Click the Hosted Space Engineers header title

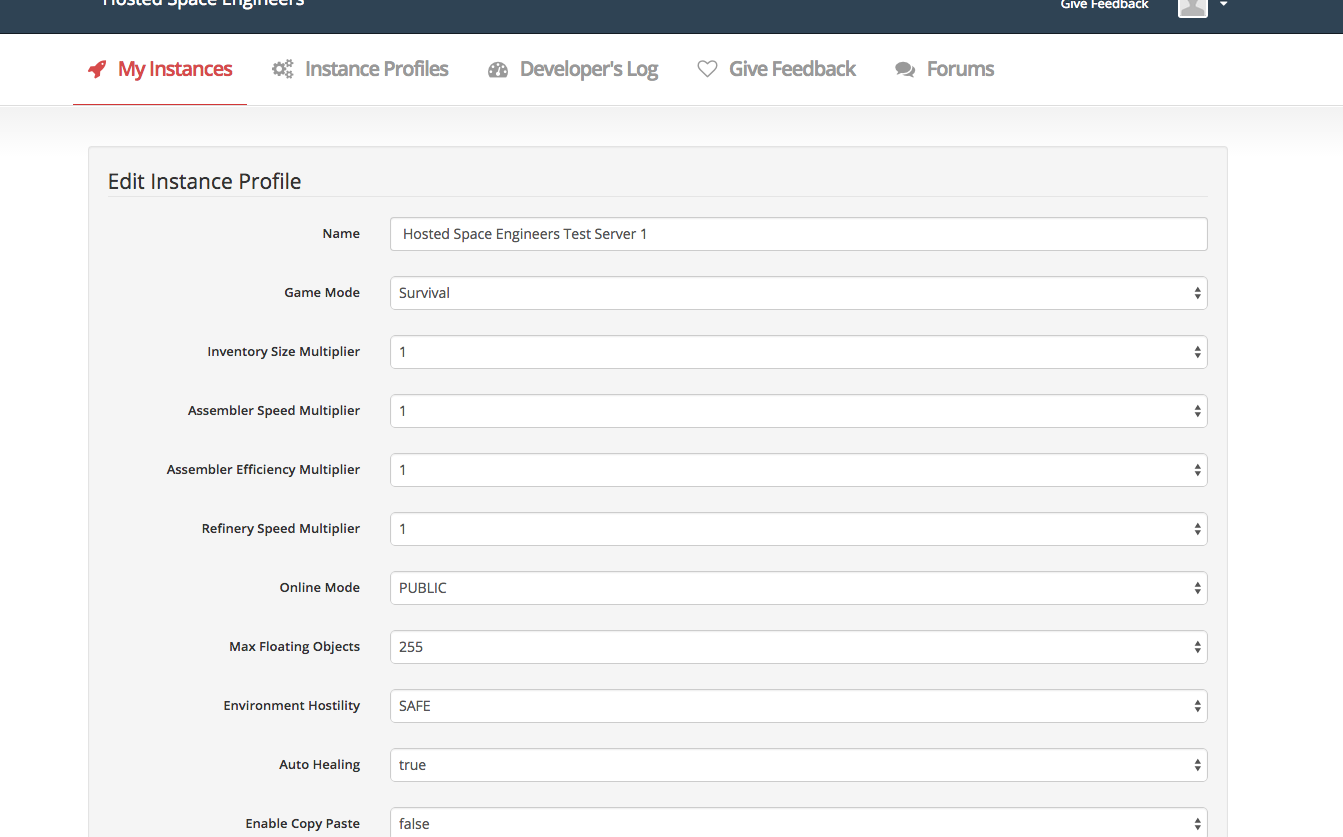(x=203, y=4)
